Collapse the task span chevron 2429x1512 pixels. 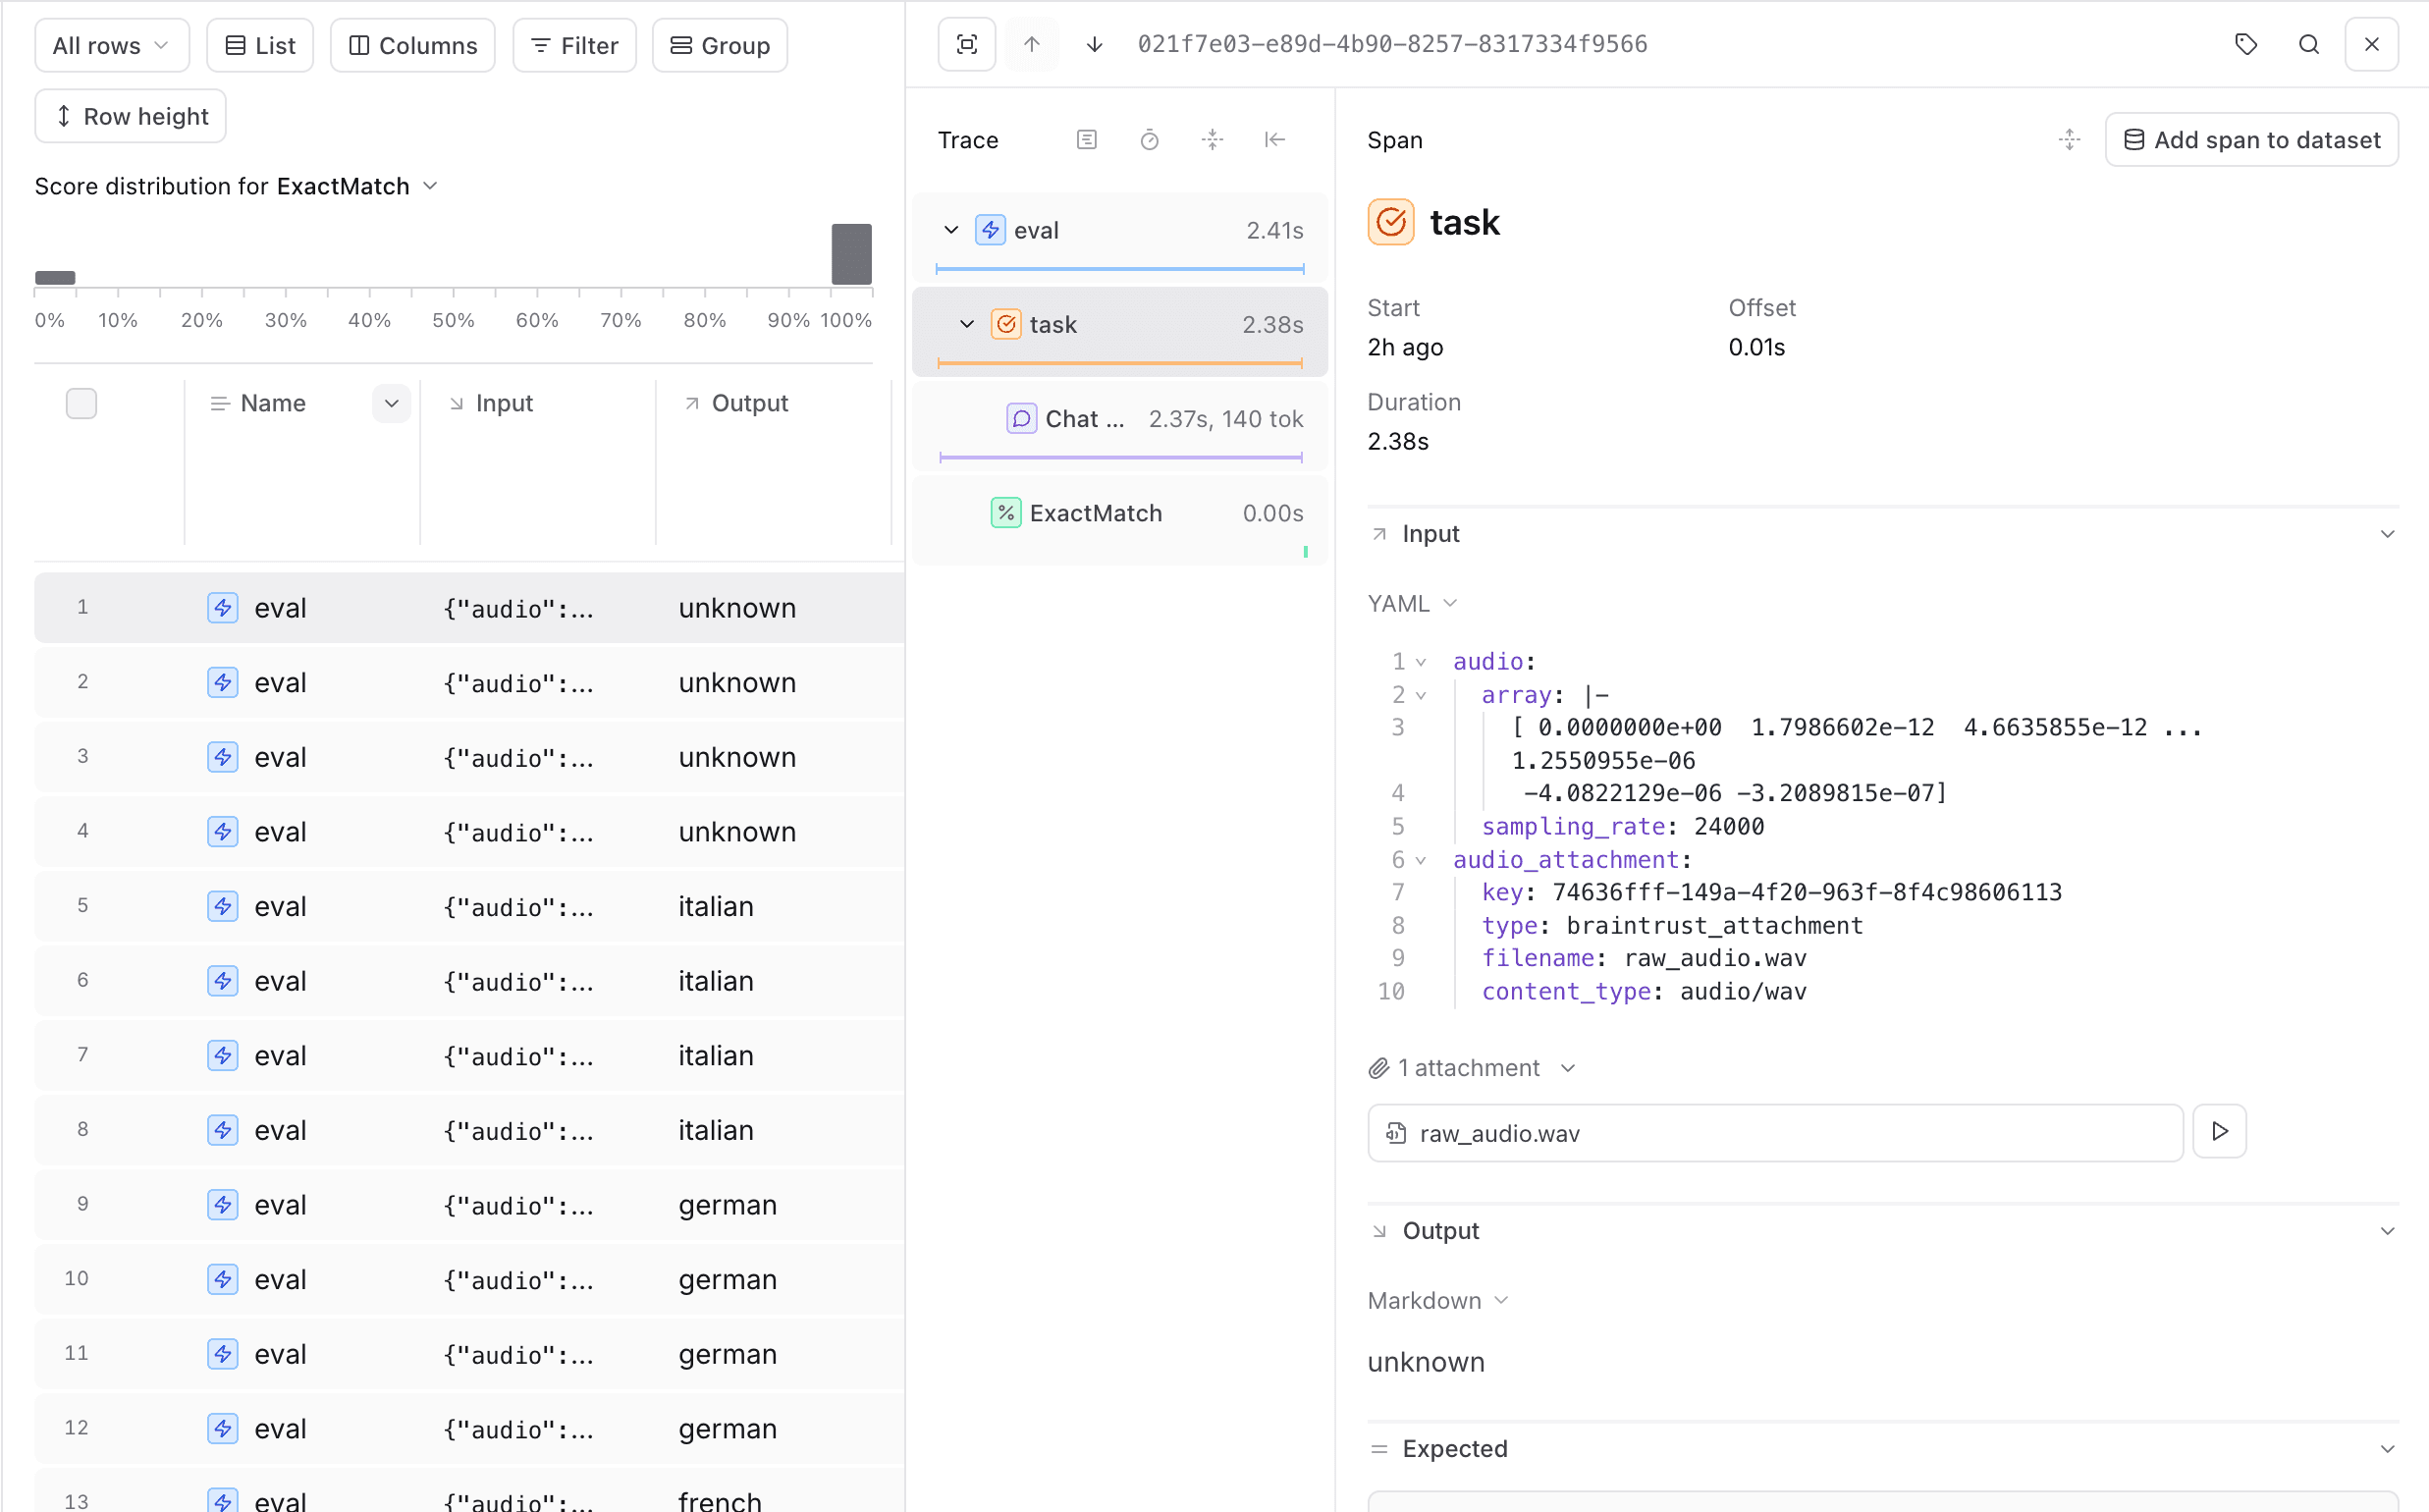click(967, 324)
